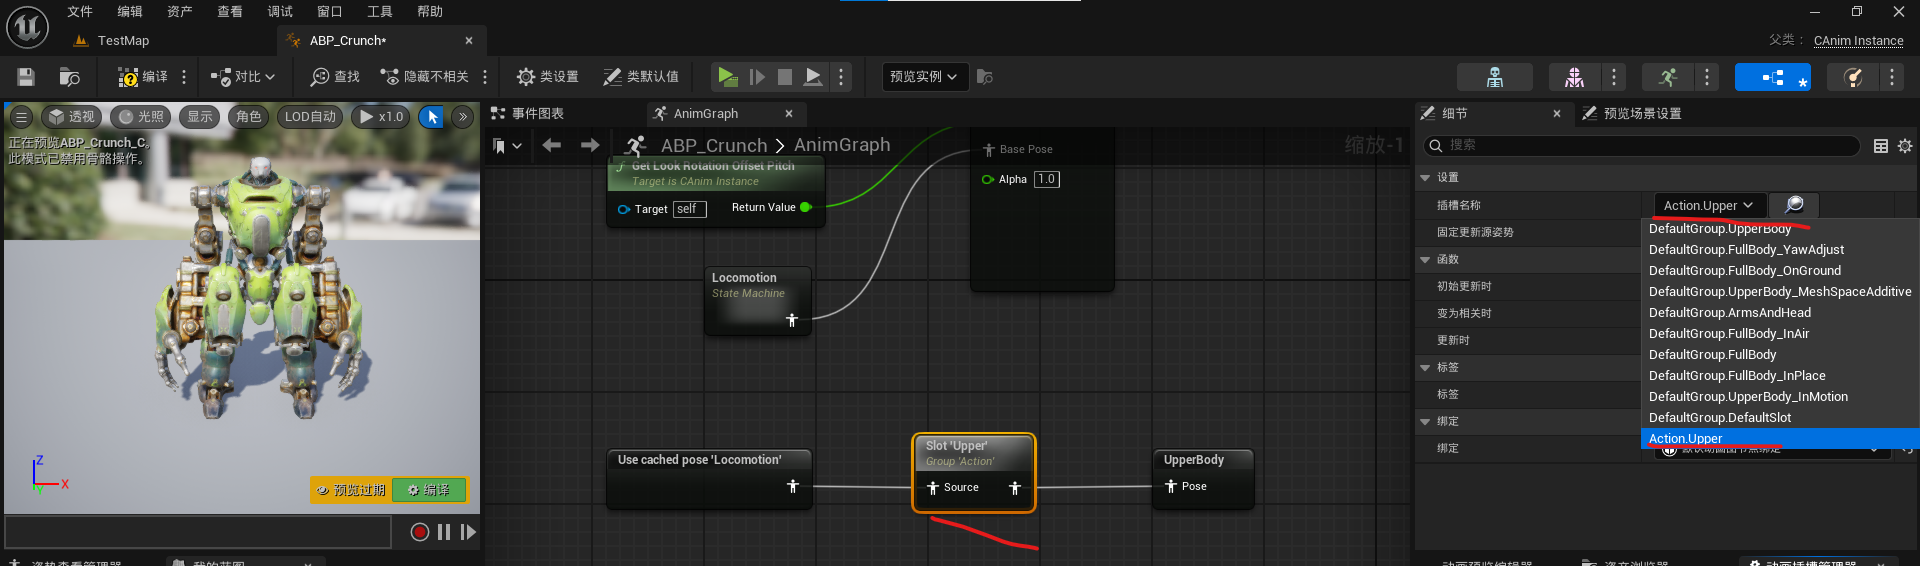Toggle 隐藏不相关 hide unrelated nodes
The image size is (1920, 566).
(x=424, y=77)
